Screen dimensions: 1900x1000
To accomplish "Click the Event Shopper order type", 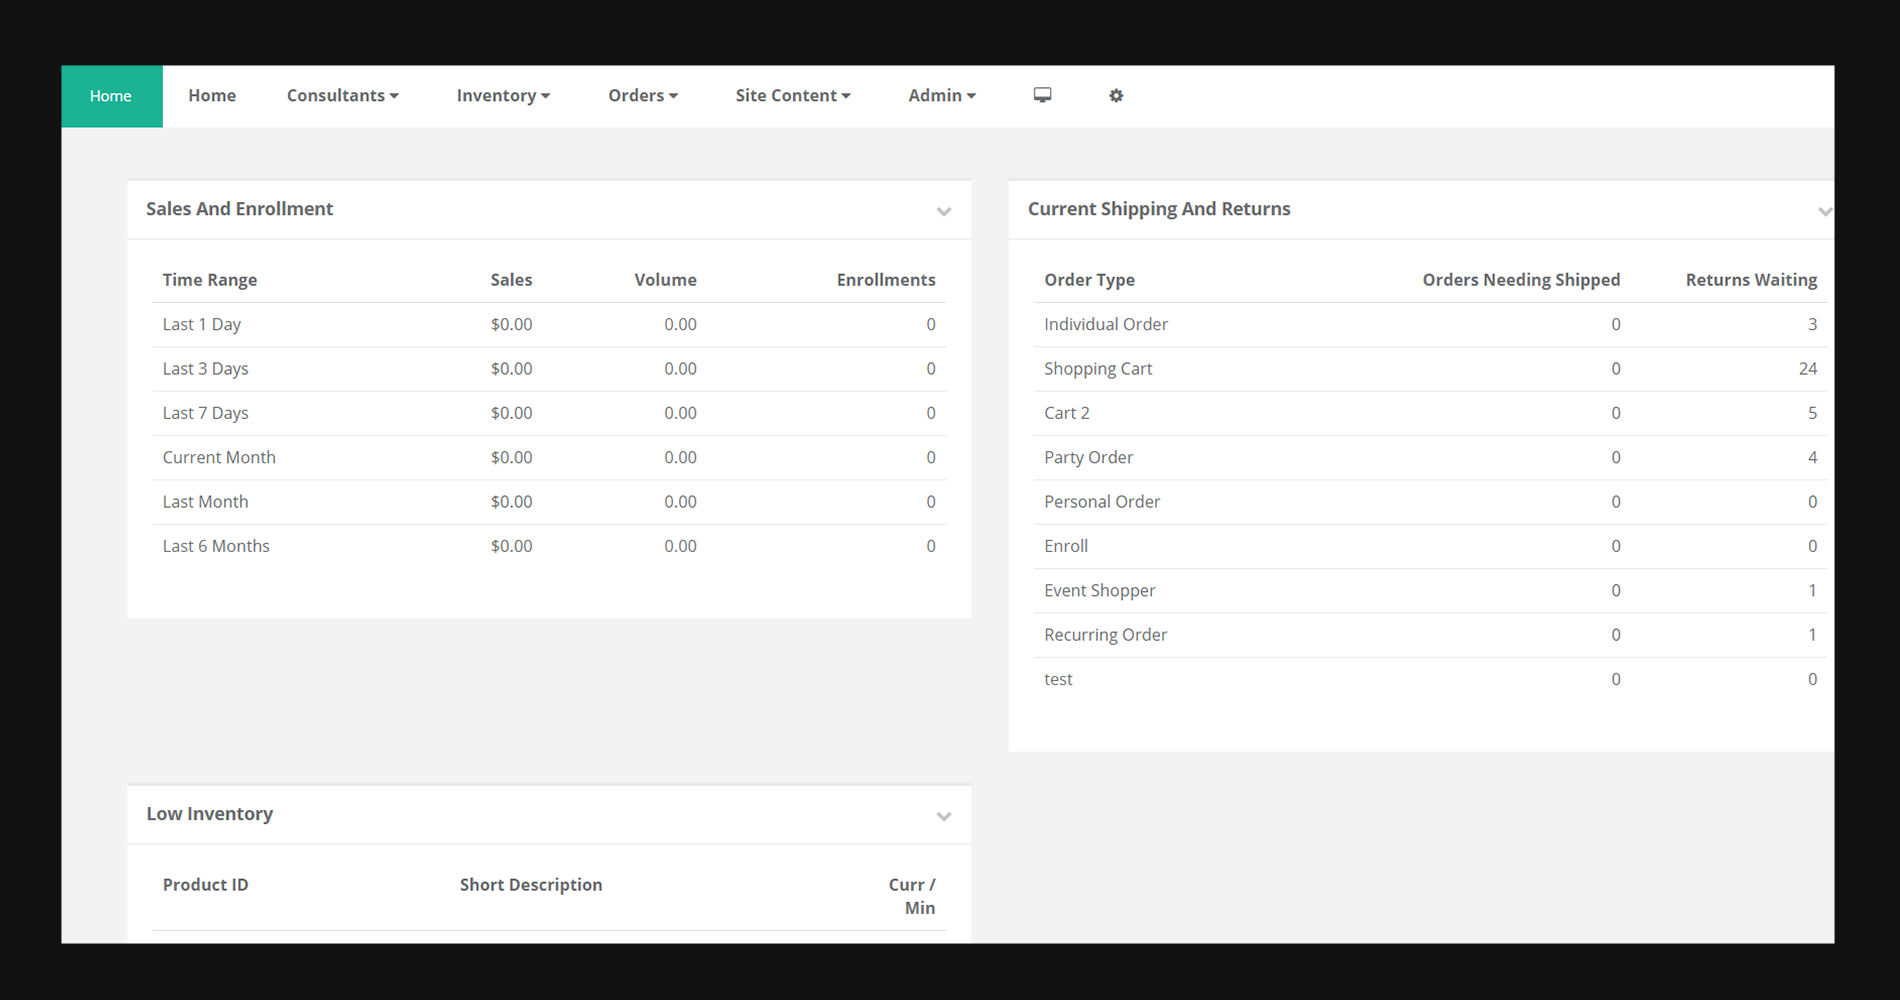I will (1100, 590).
